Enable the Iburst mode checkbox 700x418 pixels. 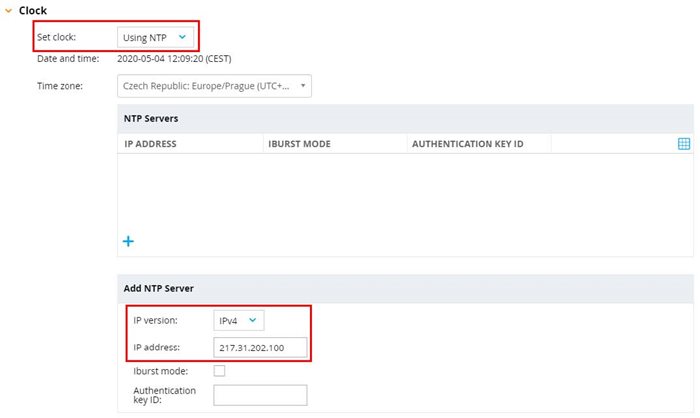[219, 371]
